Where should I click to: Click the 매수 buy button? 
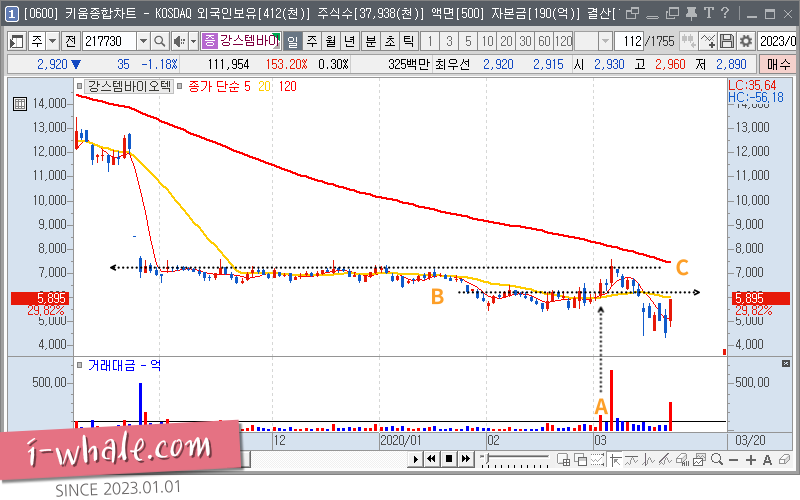coord(779,64)
